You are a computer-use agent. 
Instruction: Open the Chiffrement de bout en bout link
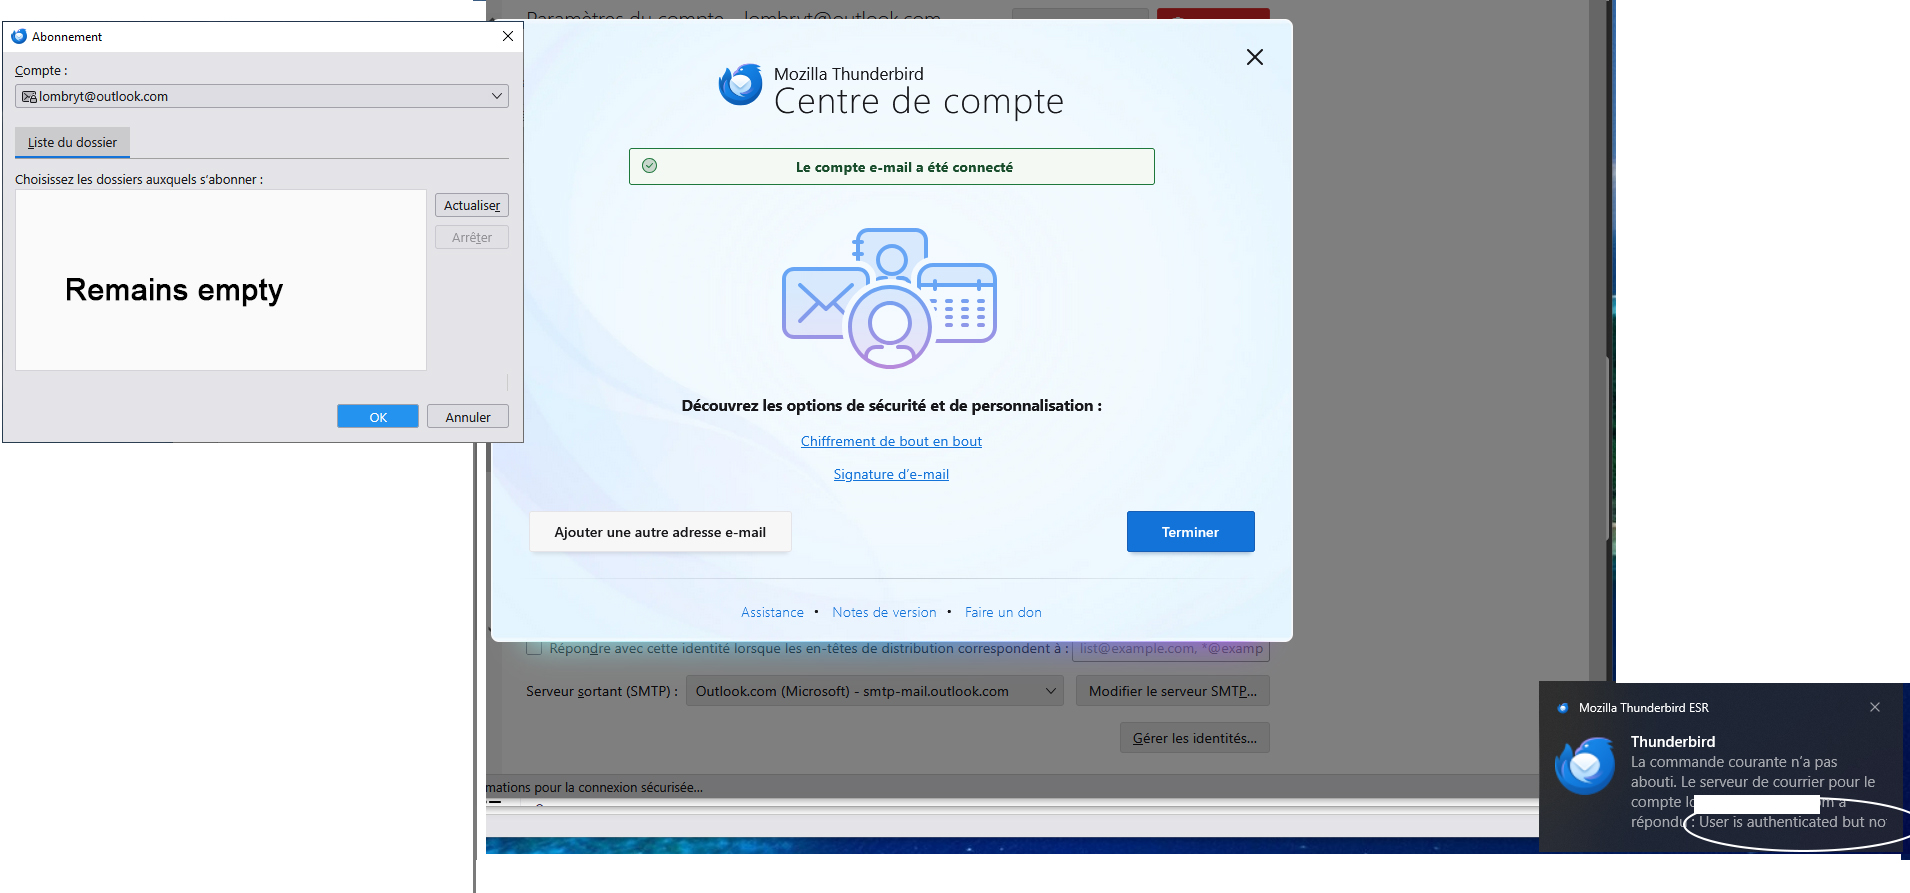point(891,441)
